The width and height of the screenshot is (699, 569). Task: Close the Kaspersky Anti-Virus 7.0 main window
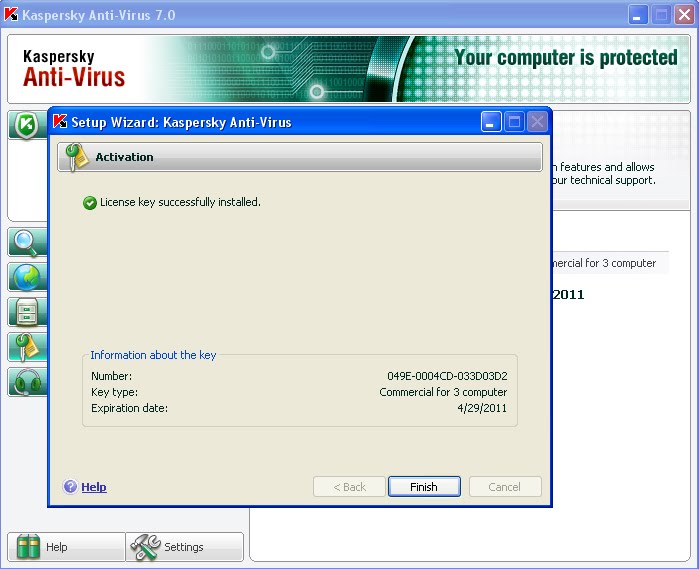684,15
